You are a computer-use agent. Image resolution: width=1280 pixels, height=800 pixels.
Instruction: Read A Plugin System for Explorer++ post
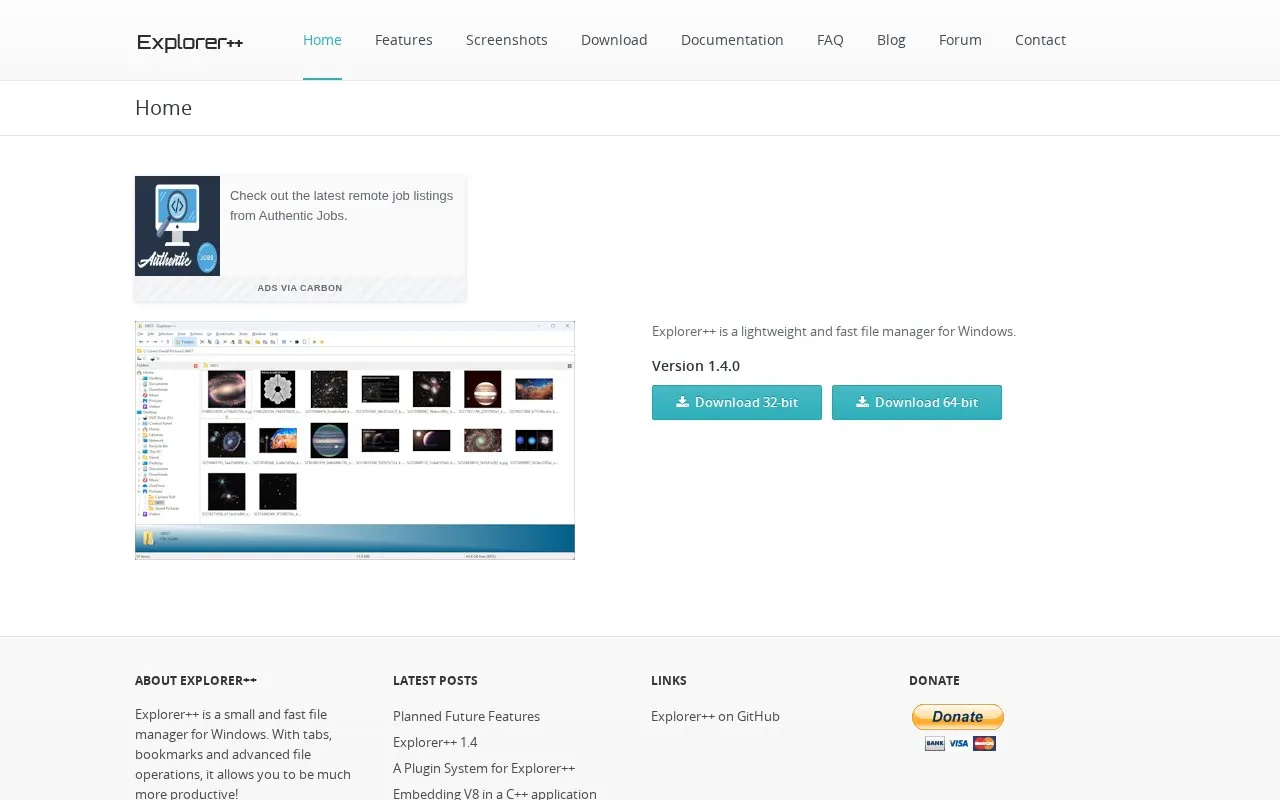pos(484,768)
